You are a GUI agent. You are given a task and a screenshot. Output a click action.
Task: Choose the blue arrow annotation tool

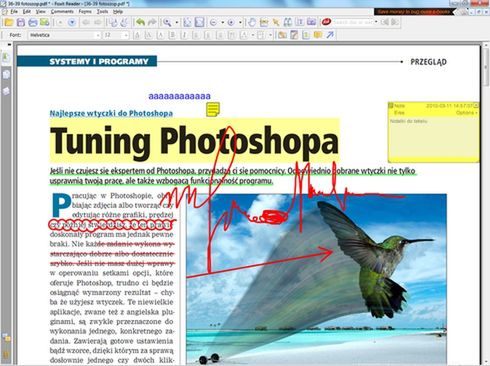click(330, 35)
